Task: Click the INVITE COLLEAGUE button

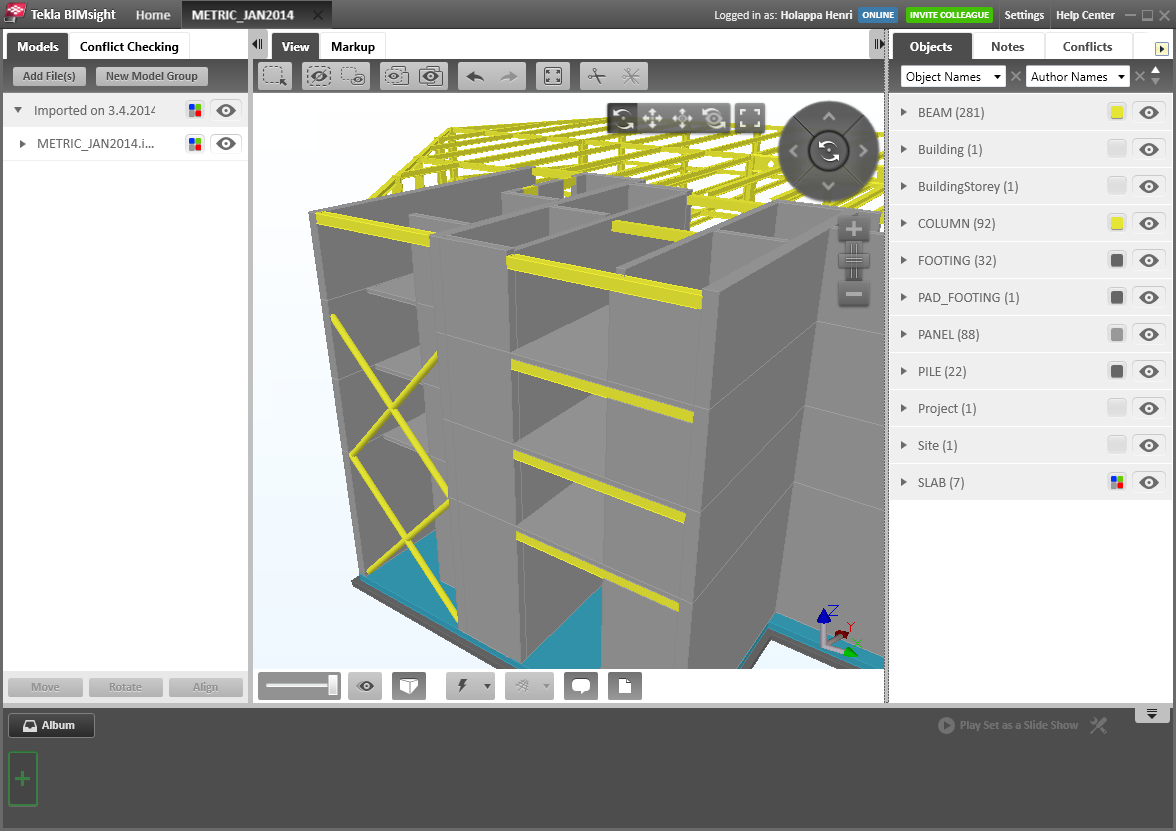Action: click(x=949, y=15)
